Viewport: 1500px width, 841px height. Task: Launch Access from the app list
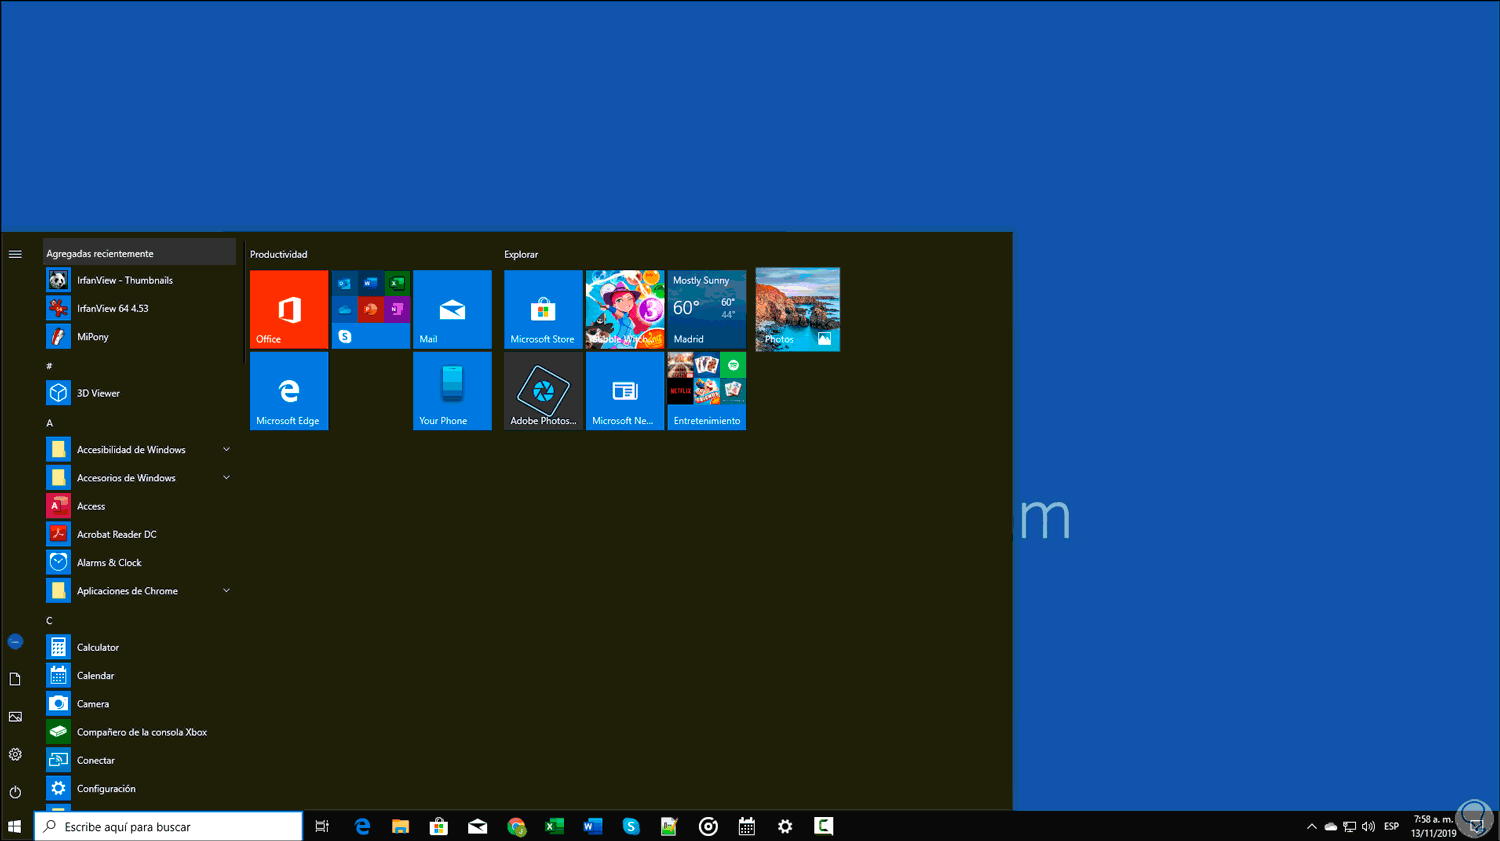pos(140,506)
